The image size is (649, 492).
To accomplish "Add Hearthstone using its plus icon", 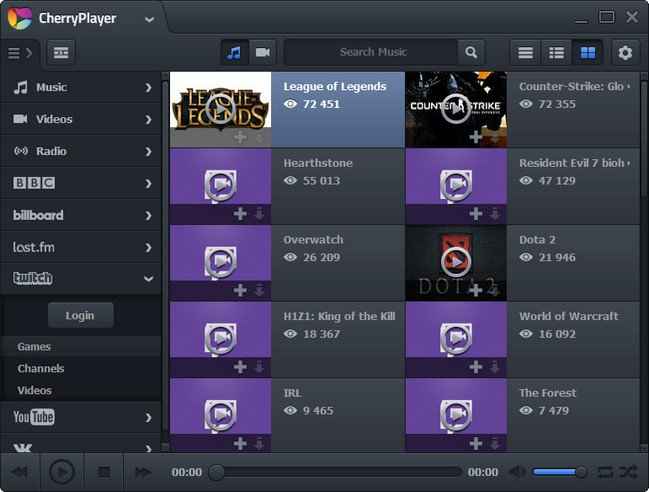I will tap(240, 213).
